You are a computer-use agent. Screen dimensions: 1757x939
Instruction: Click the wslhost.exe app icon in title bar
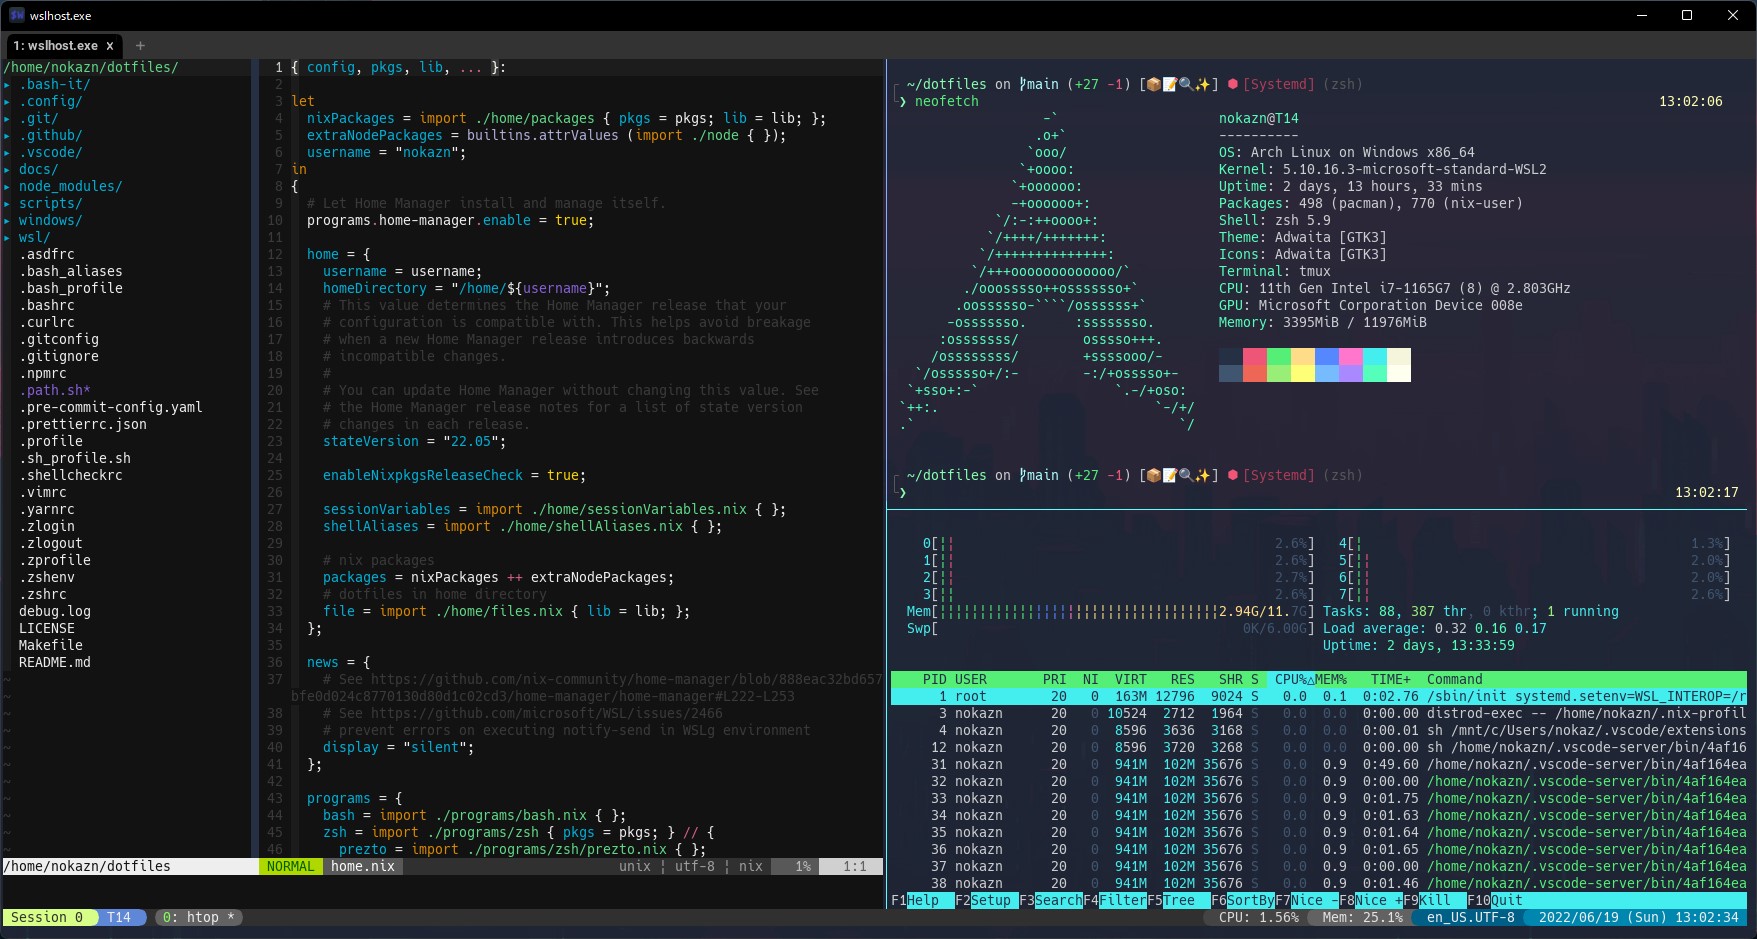[17, 15]
